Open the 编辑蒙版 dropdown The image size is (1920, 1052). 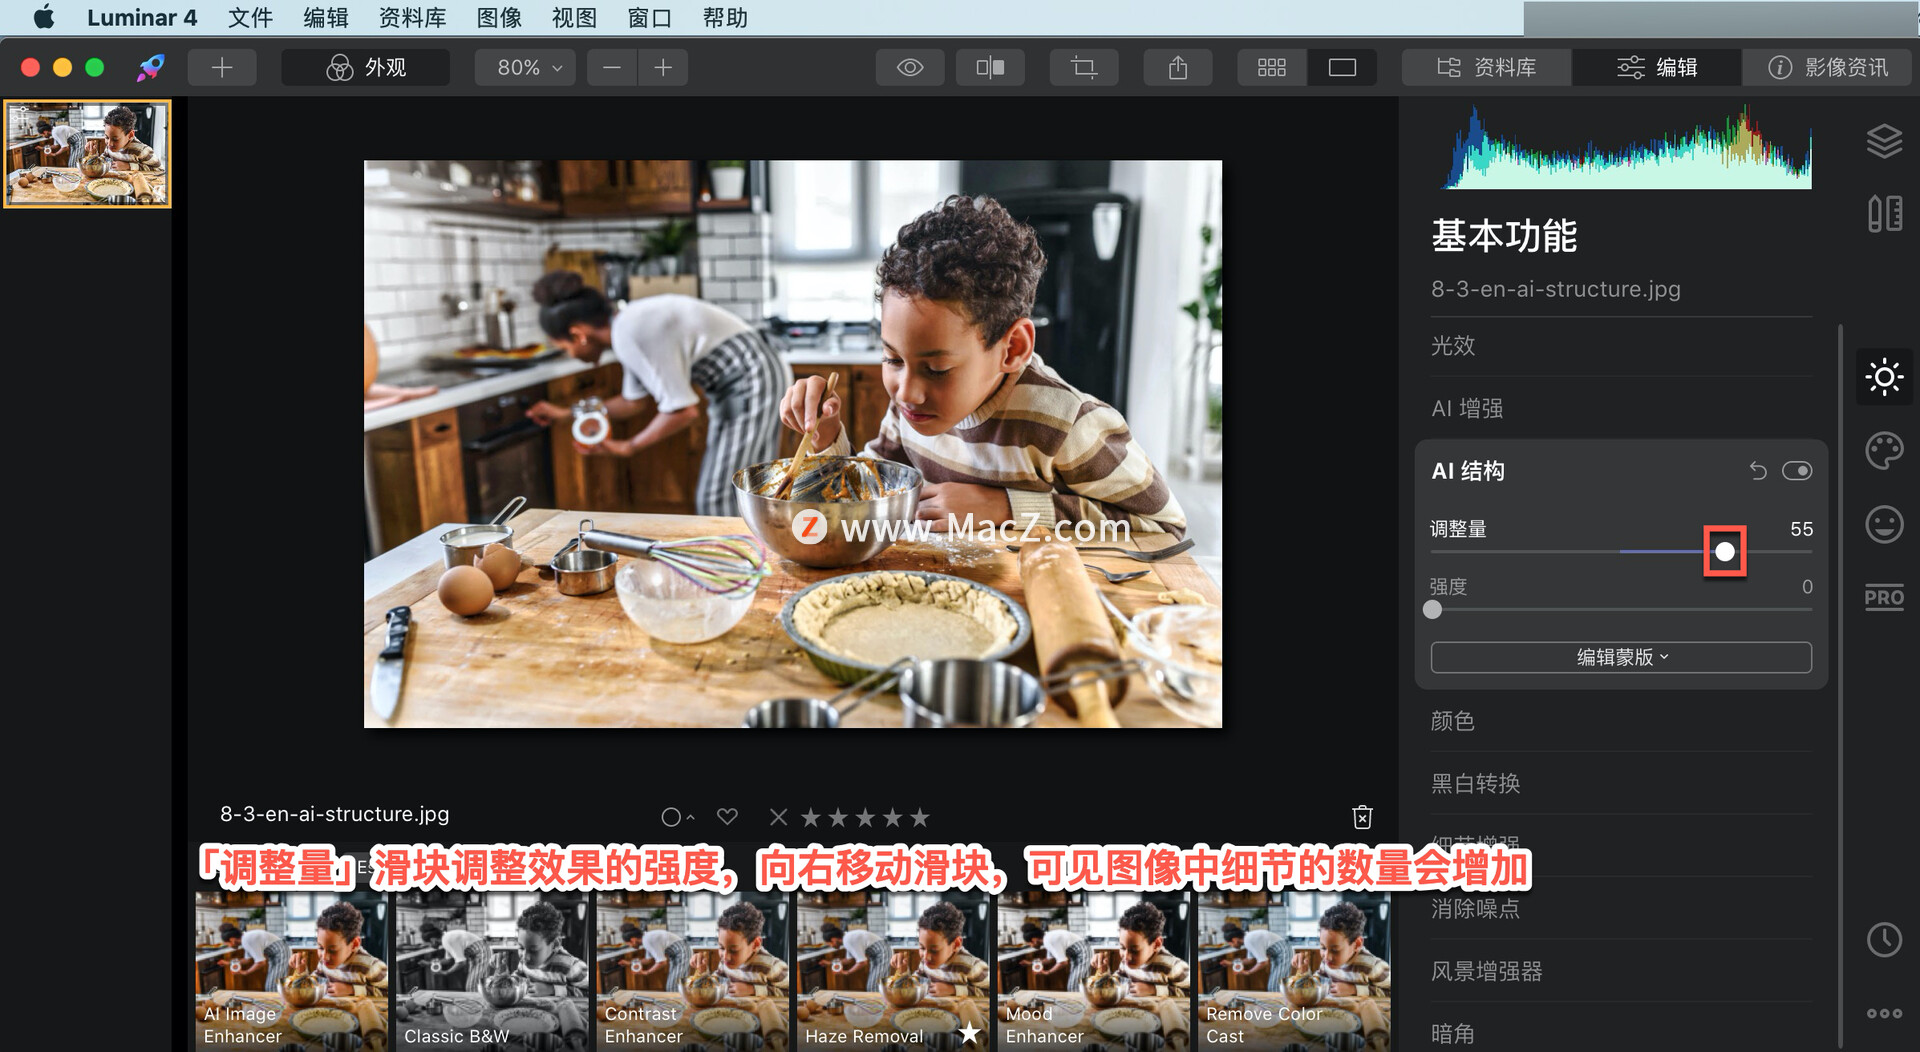click(x=1620, y=657)
